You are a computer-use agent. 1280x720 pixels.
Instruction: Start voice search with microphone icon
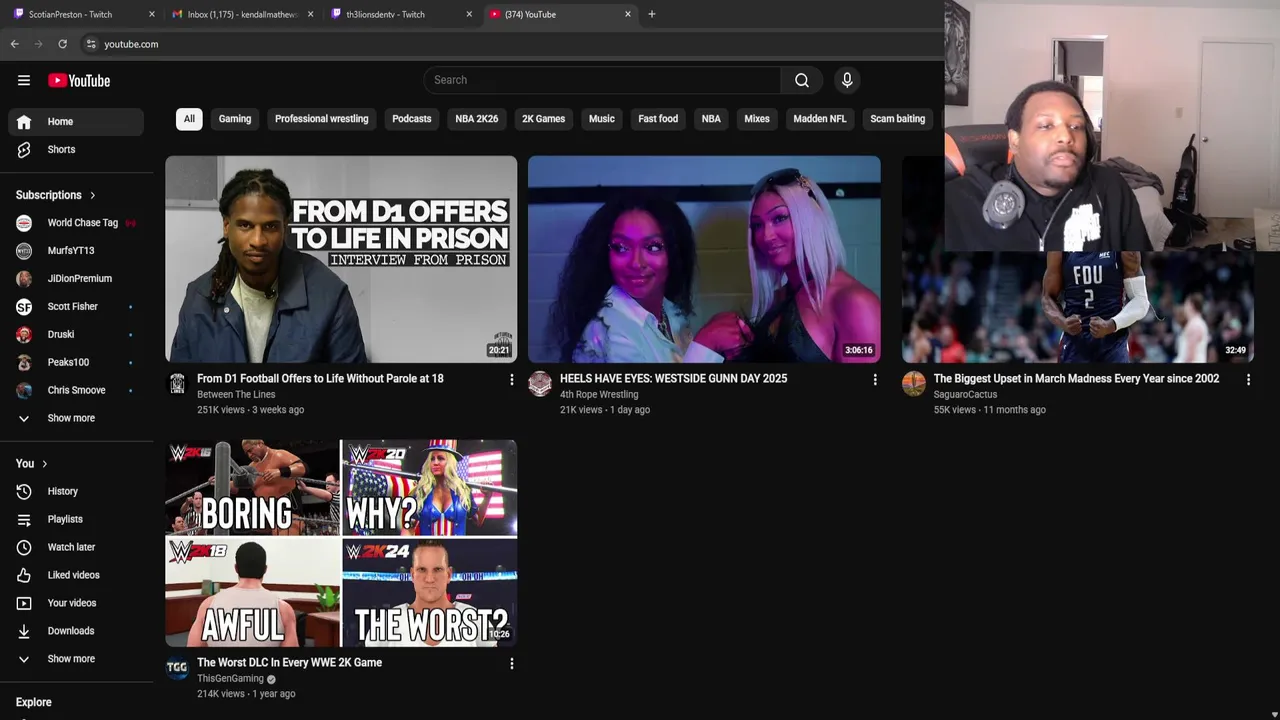[847, 80]
